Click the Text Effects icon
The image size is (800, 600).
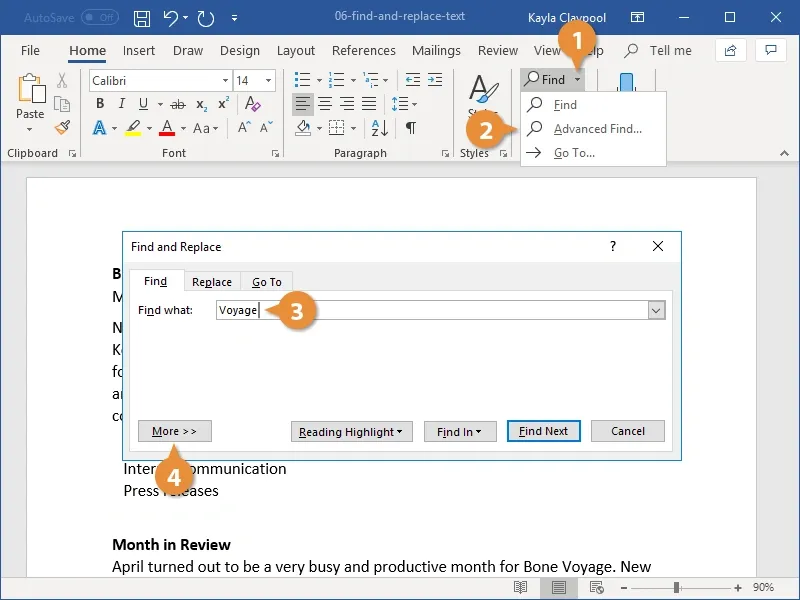point(99,128)
